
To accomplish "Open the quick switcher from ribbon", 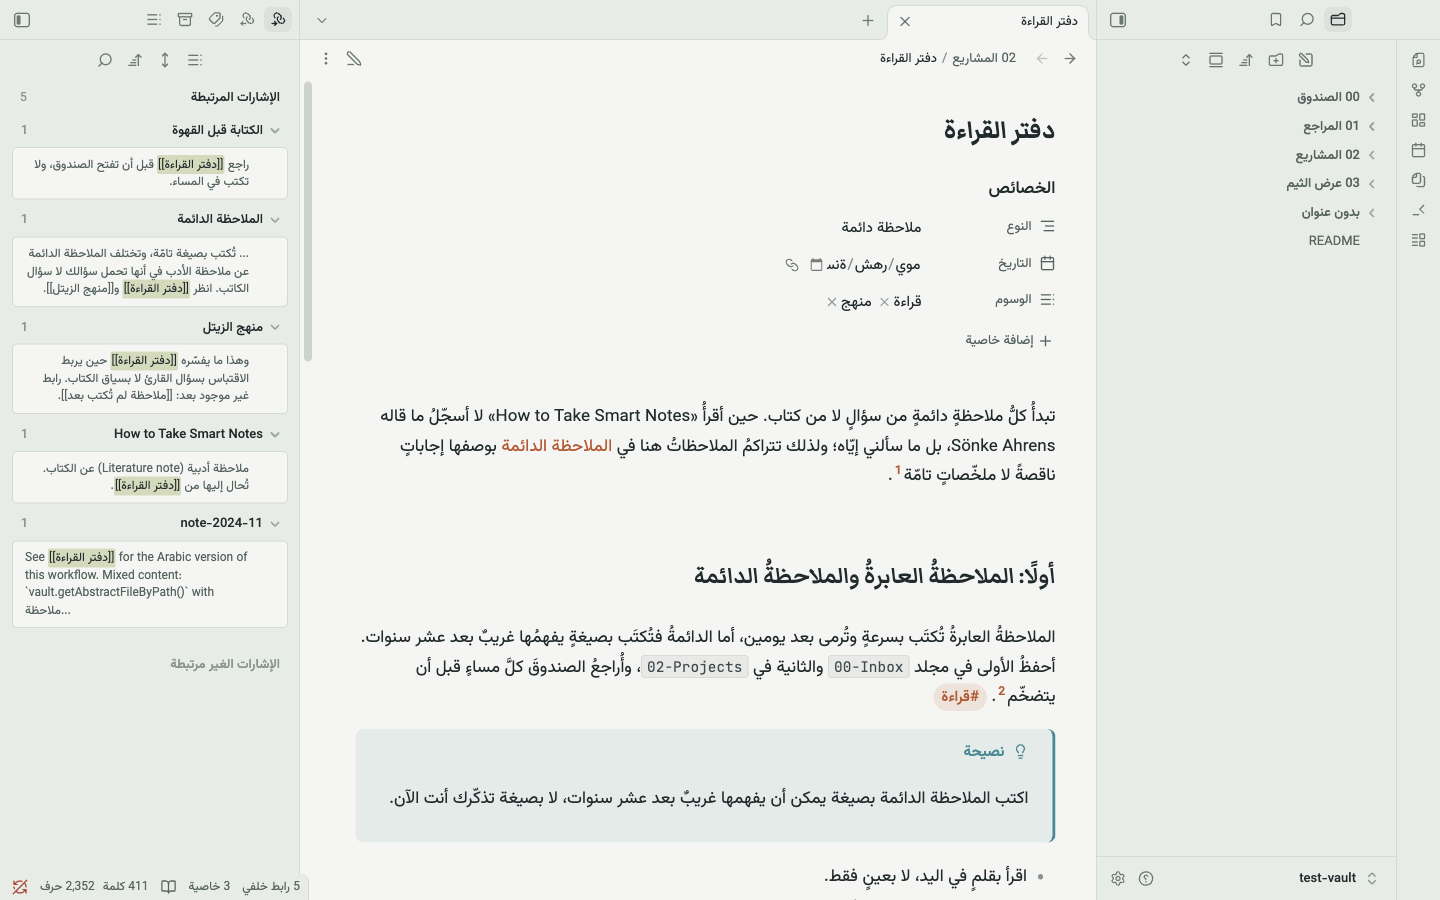I will click(1418, 60).
